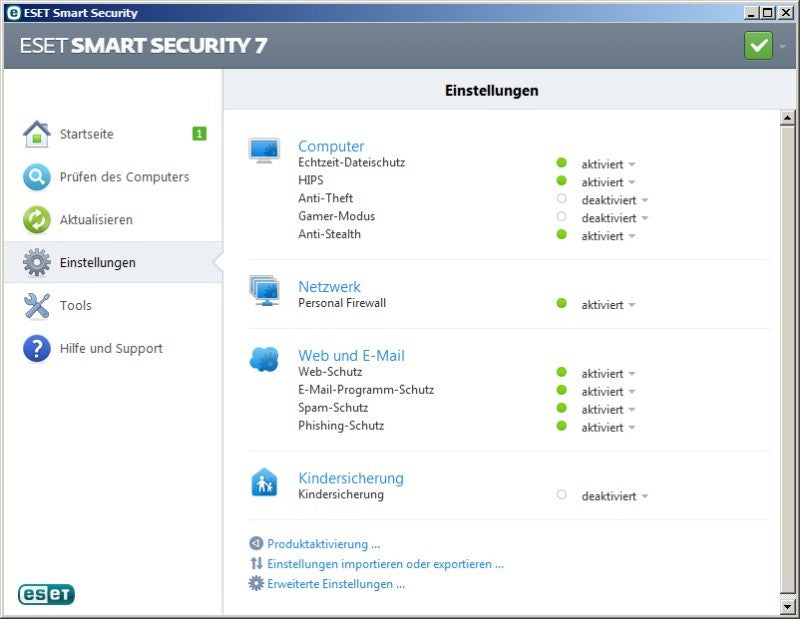Toggle Web-Schutz green status indicator
The width and height of the screenshot is (800, 619).
561,372
